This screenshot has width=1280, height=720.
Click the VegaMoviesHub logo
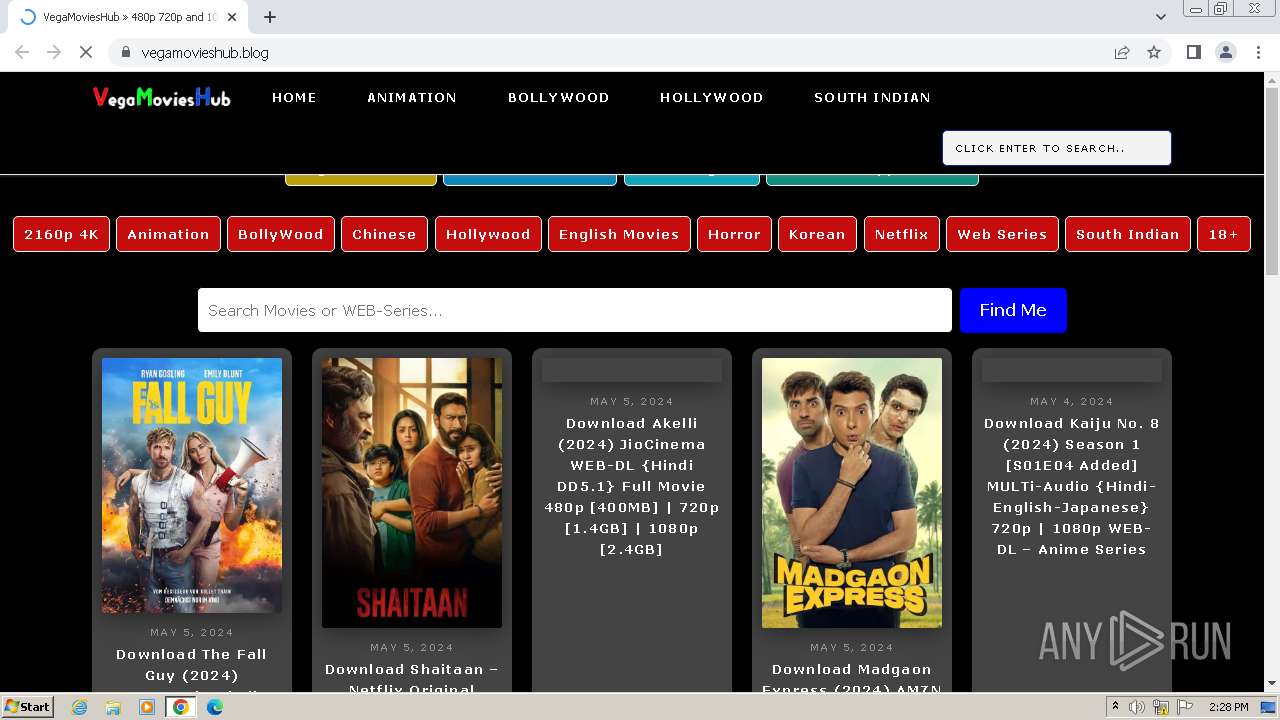[x=161, y=97]
